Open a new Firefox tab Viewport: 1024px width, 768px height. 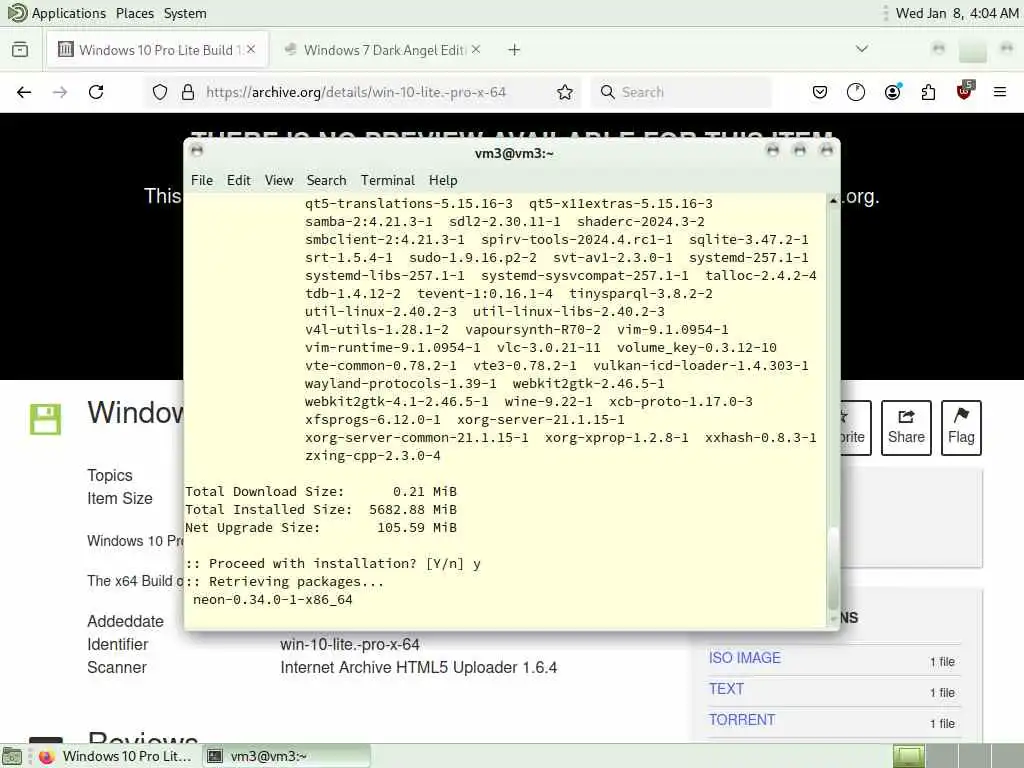[x=514, y=50]
